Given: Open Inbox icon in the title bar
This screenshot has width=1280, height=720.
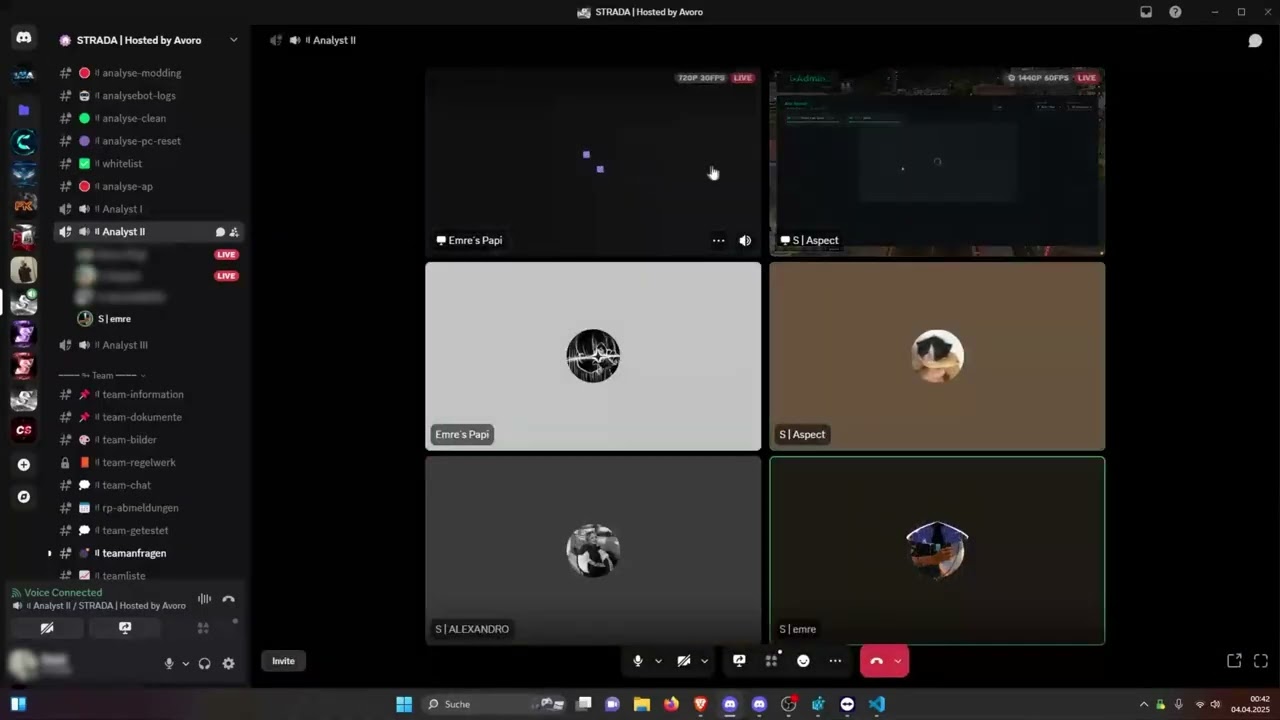Looking at the screenshot, I should coord(1146,12).
